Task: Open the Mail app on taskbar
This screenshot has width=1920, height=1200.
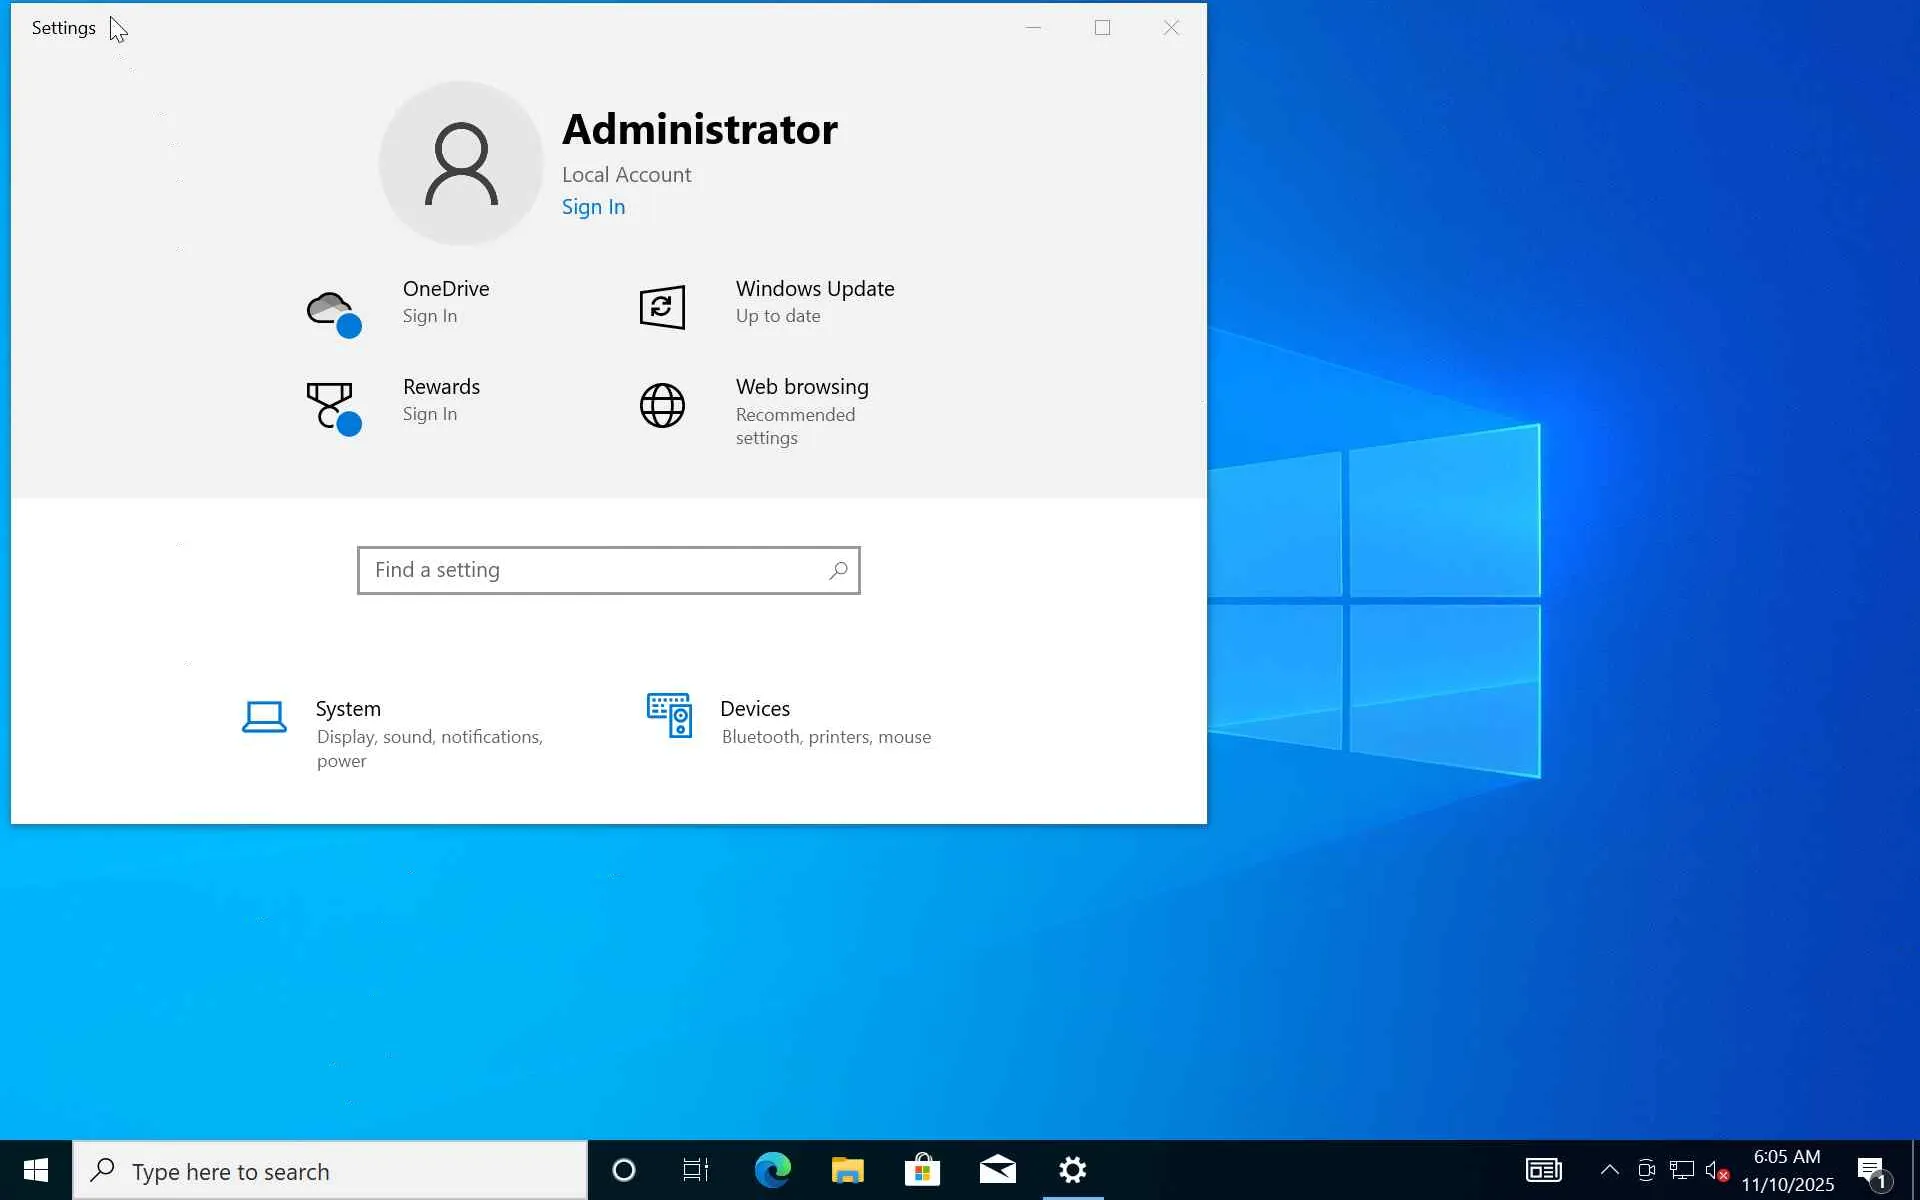Action: coord(997,1170)
